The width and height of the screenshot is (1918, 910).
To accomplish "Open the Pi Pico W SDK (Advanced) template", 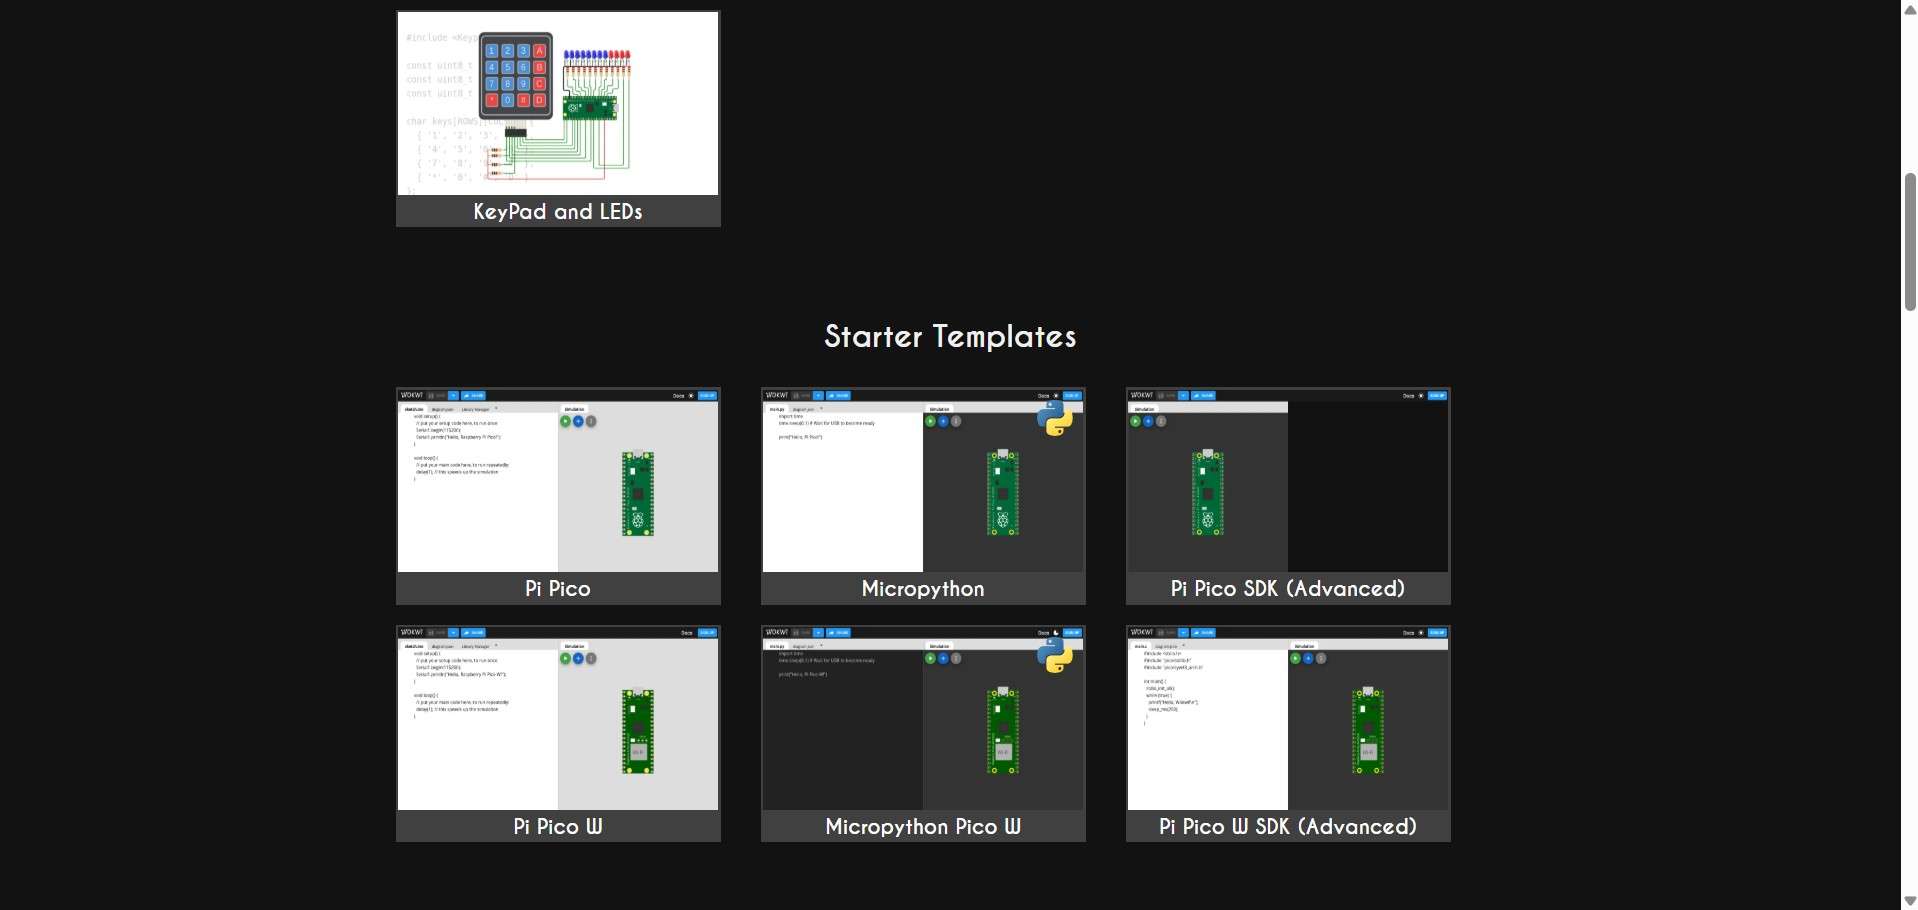I will 1288,734.
